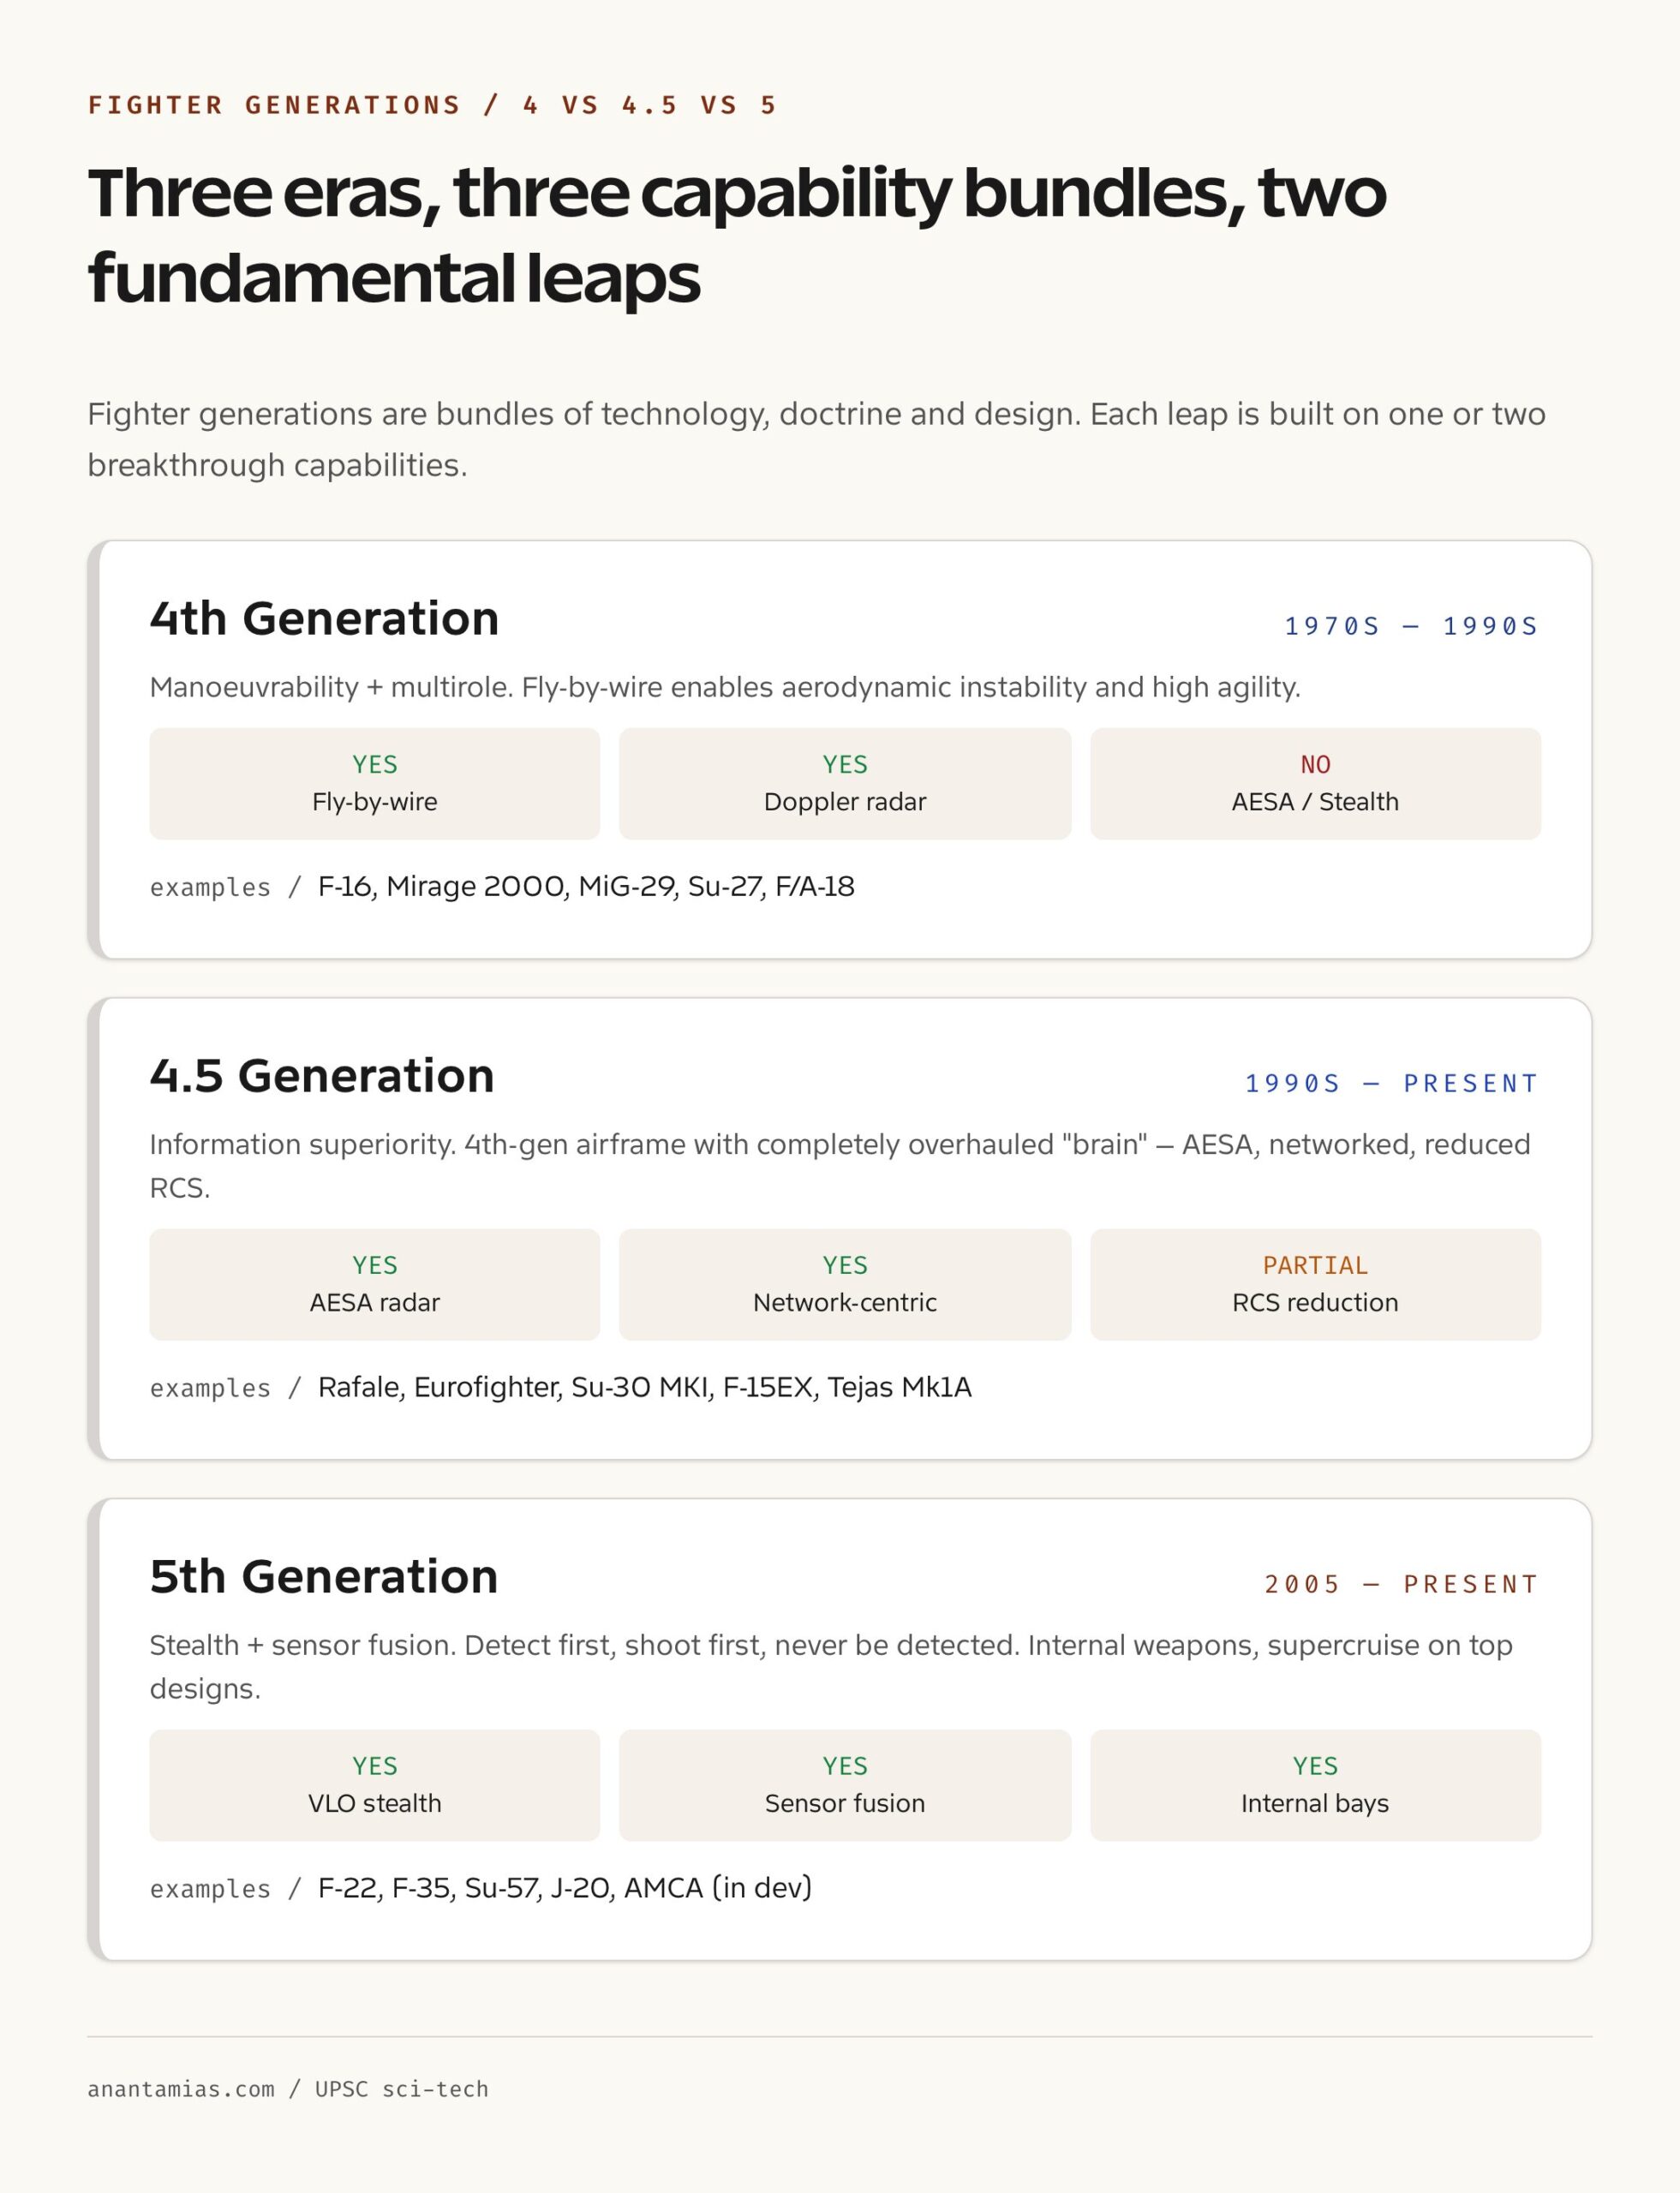Select the AESA radar chip
The width and height of the screenshot is (1680, 2193).
click(374, 1284)
